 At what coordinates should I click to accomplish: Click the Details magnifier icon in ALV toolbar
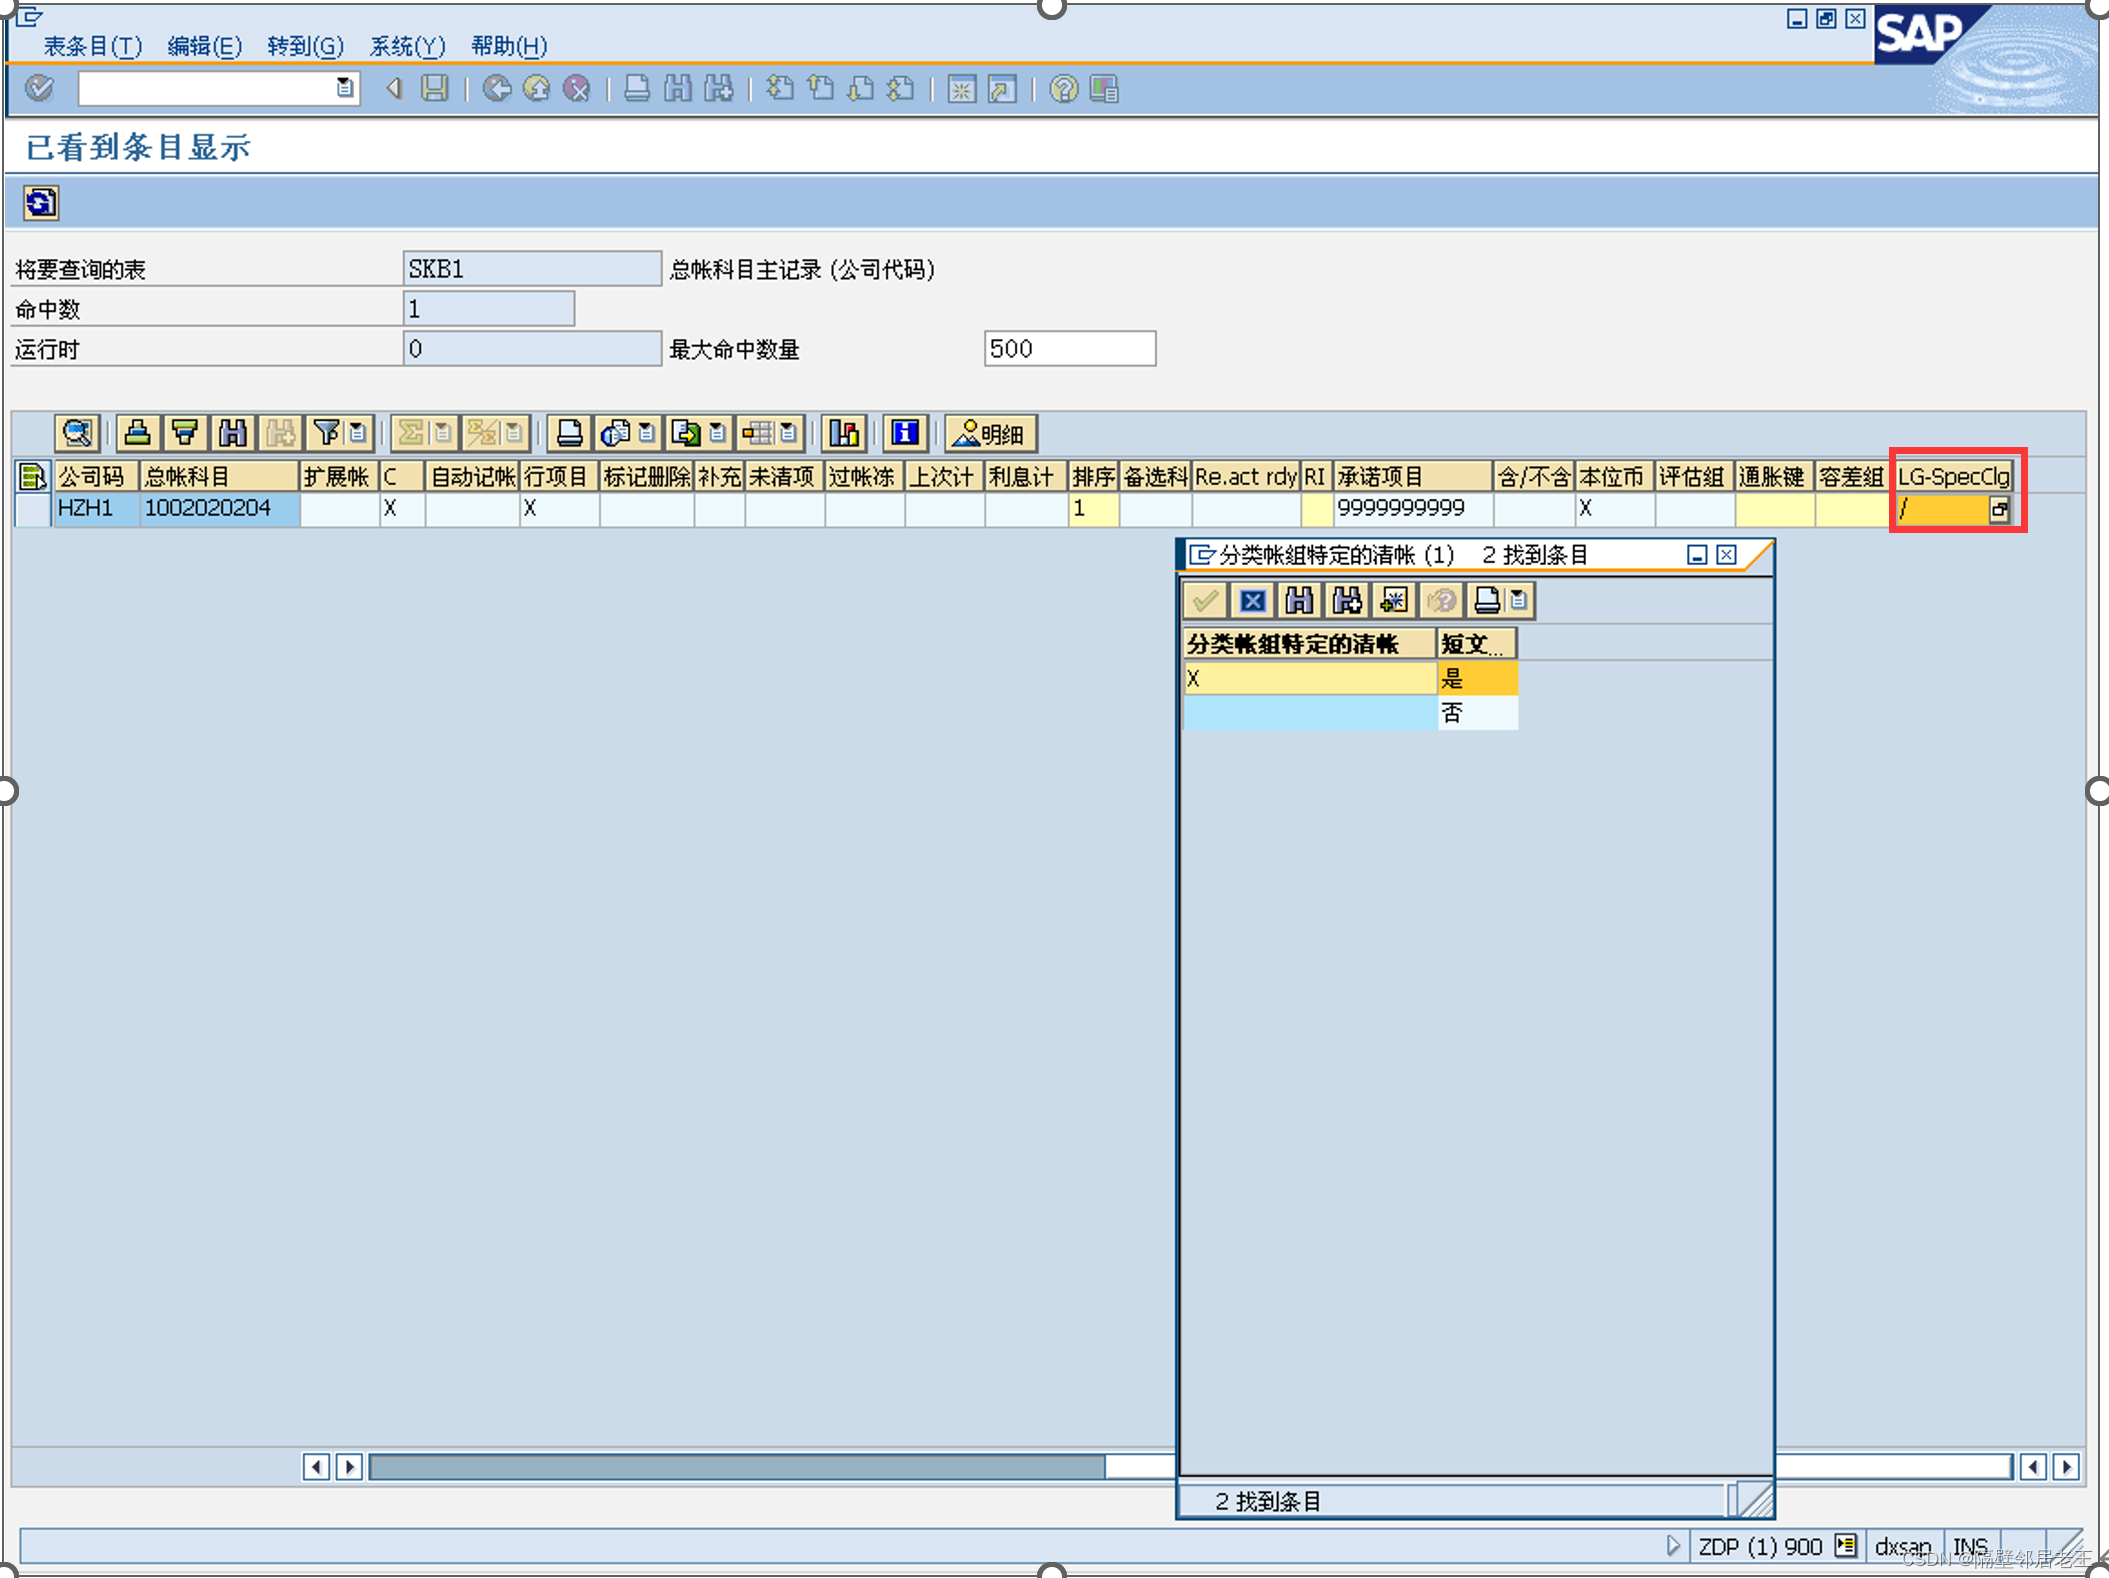click(x=77, y=433)
